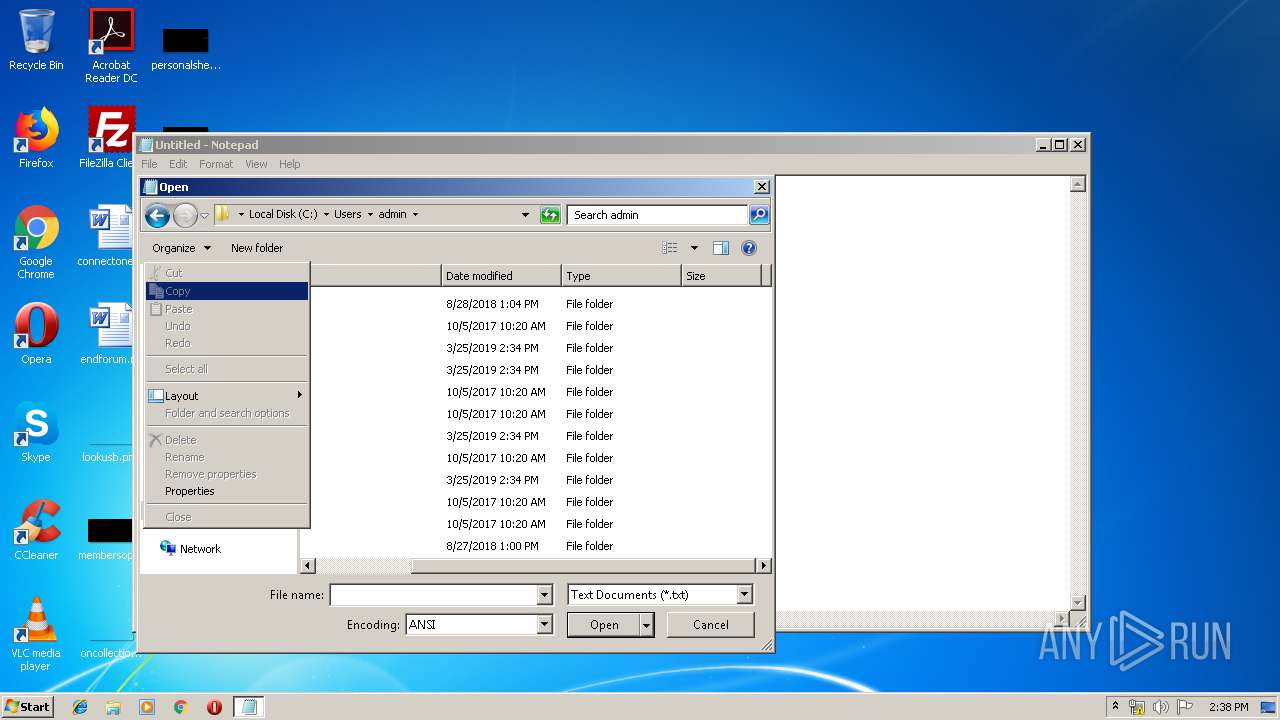Click the Notepad taskbar button
This screenshot has height=720, width=1280.
coord(249,707)
